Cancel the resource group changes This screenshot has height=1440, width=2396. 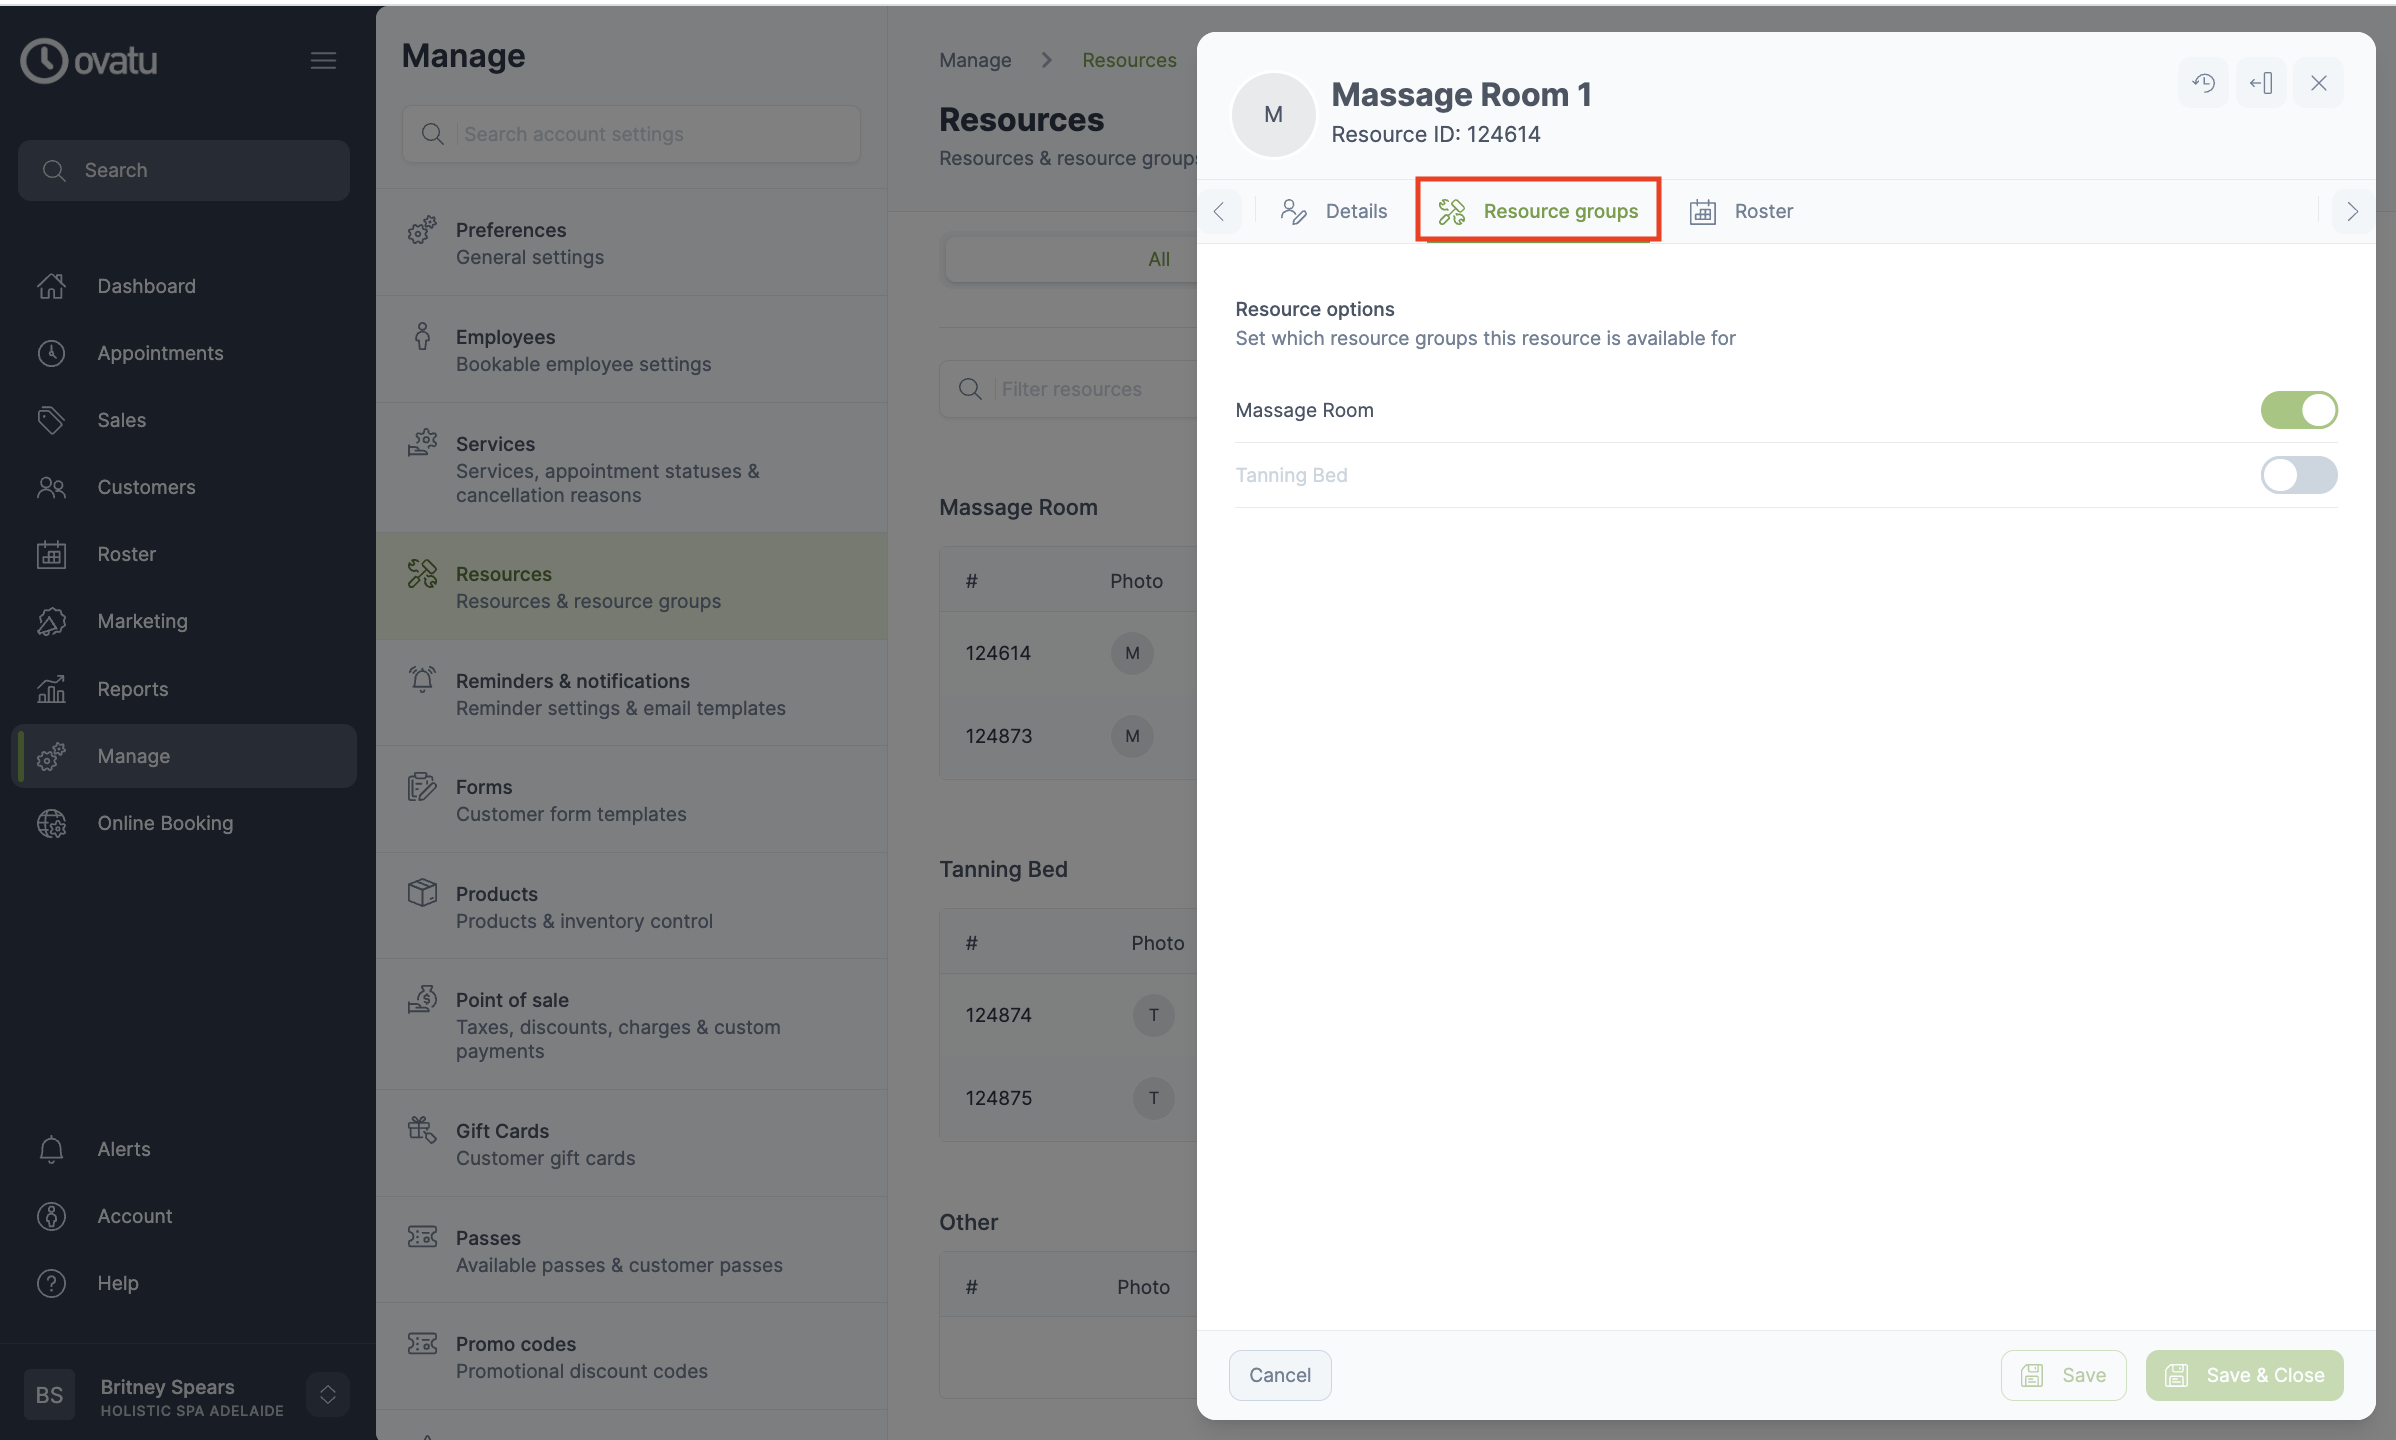[x=1279, y=1375]
